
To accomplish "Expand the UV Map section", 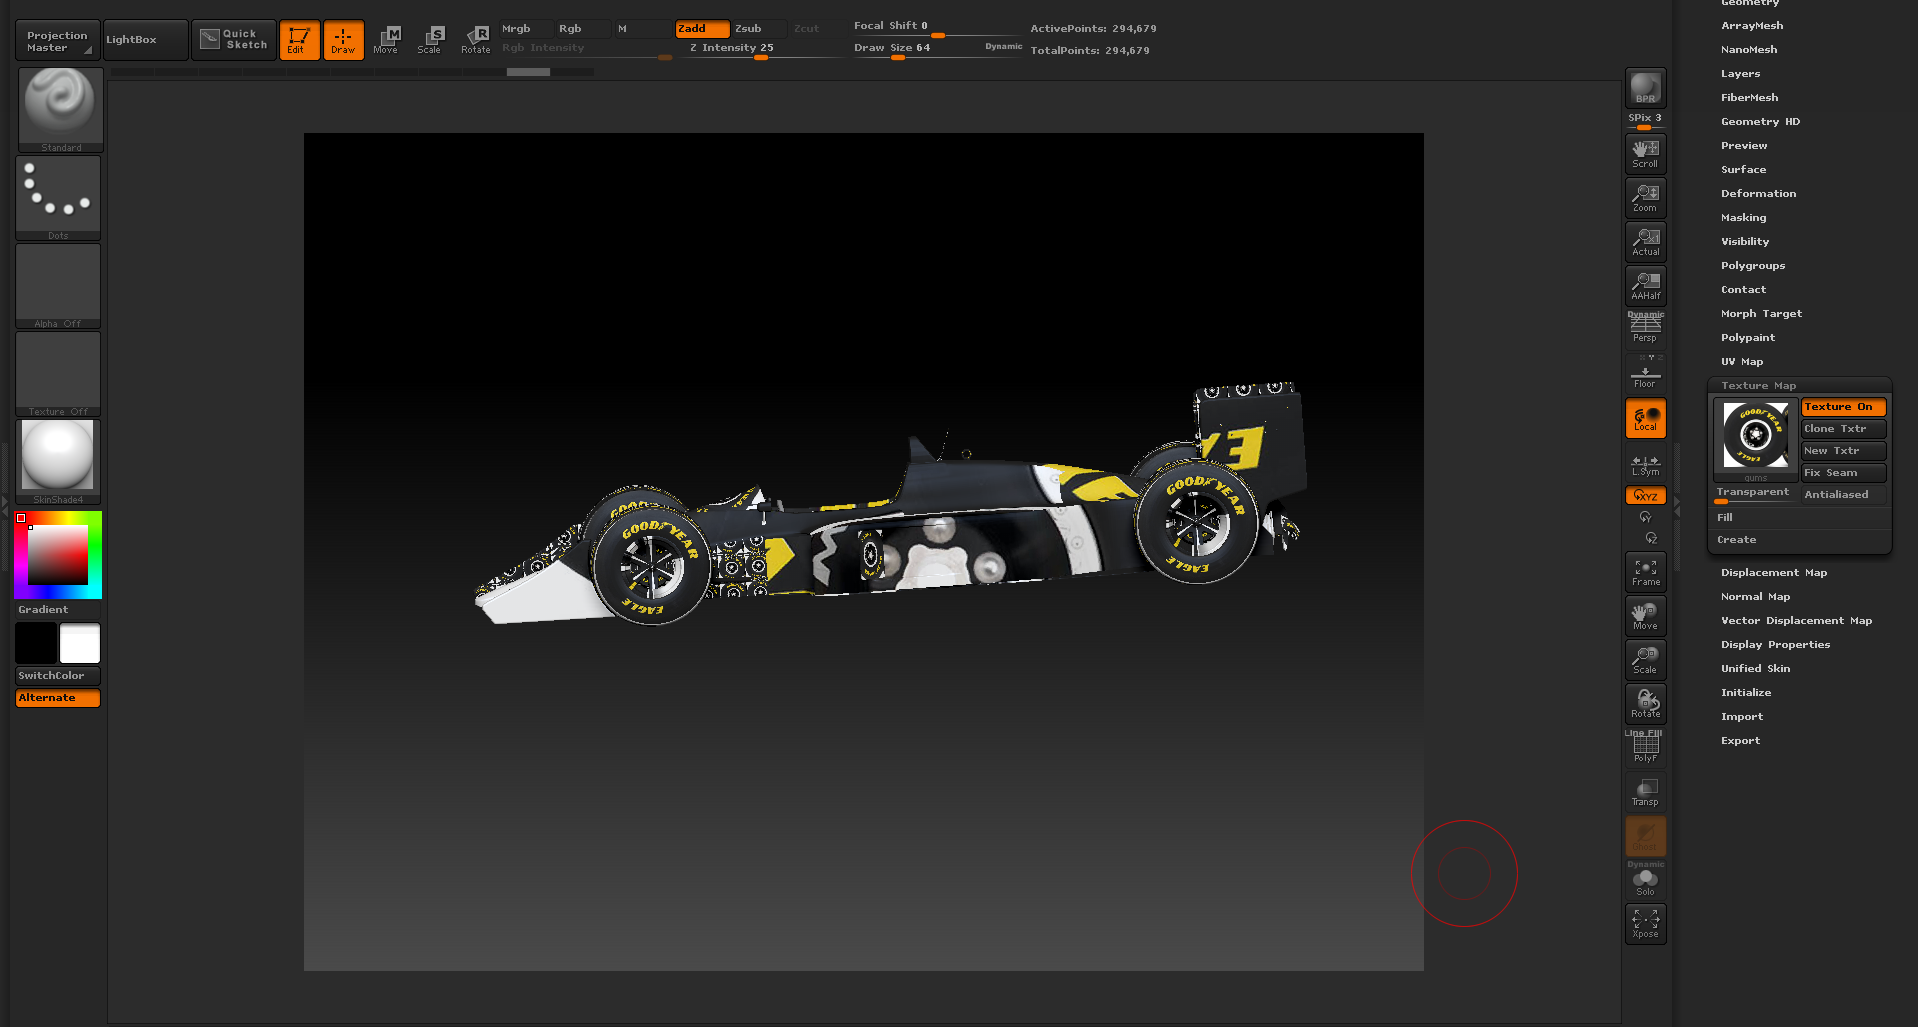I will pos(1742,362).
